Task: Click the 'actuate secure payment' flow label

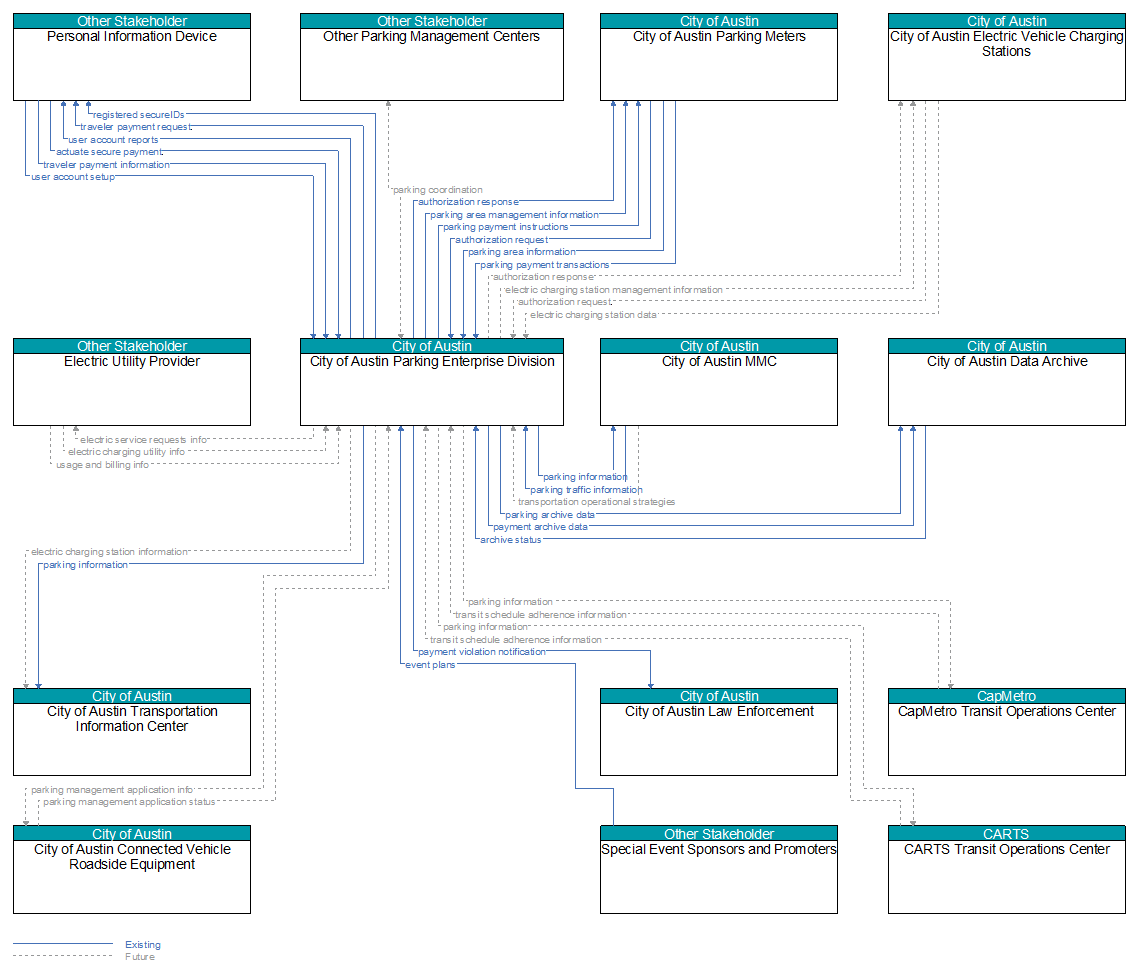Action: coord(109,152)
